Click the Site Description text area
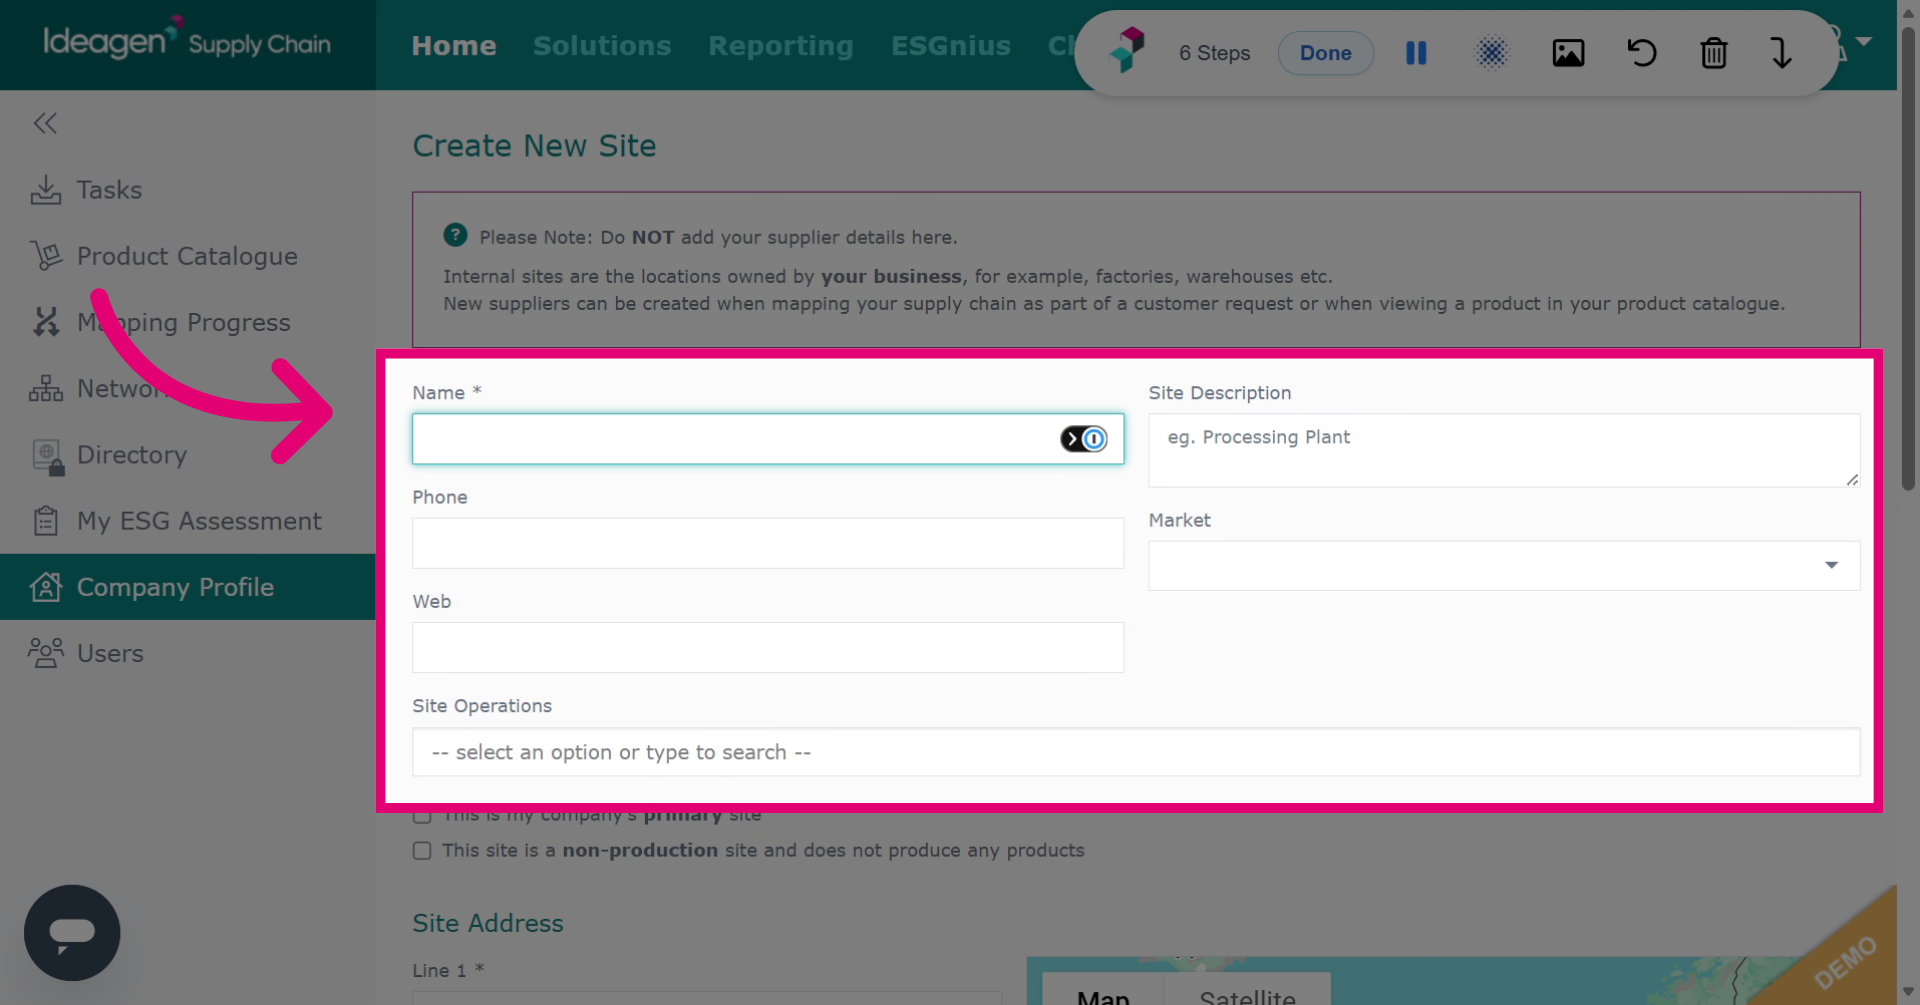1920x1005 pixels. click(1504, 450)
